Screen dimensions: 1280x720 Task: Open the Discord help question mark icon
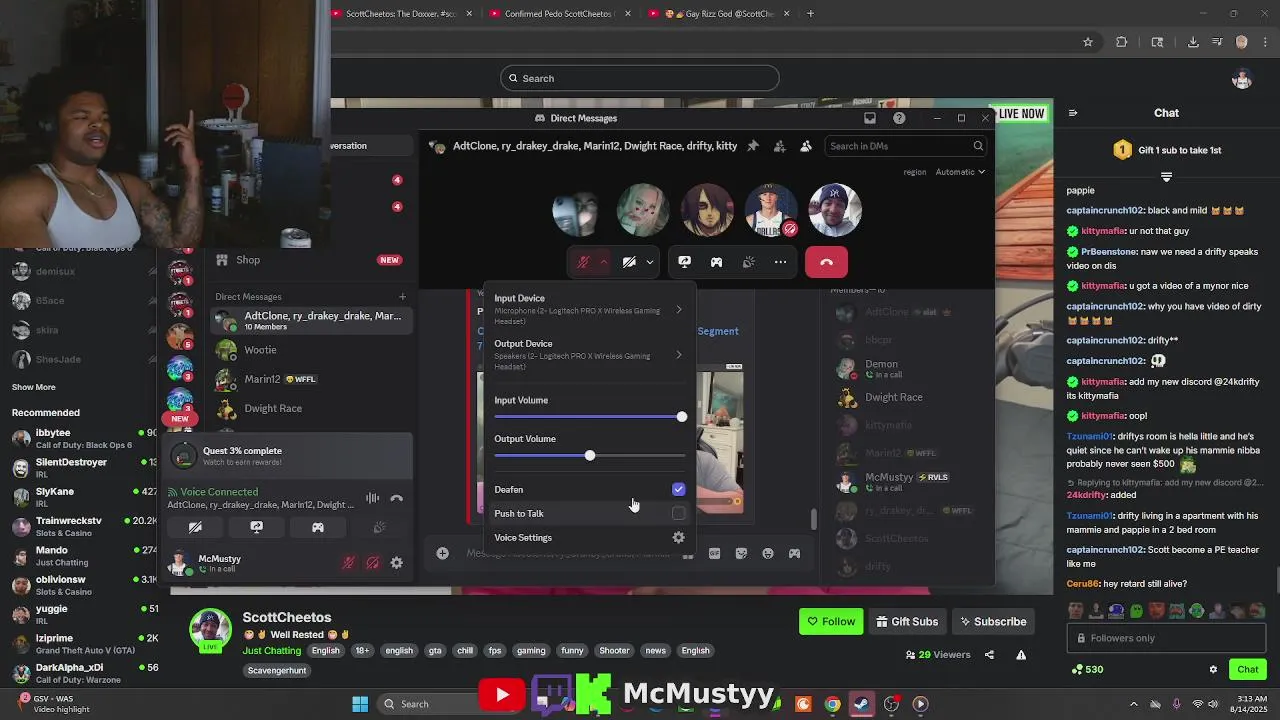pos(899,118)
